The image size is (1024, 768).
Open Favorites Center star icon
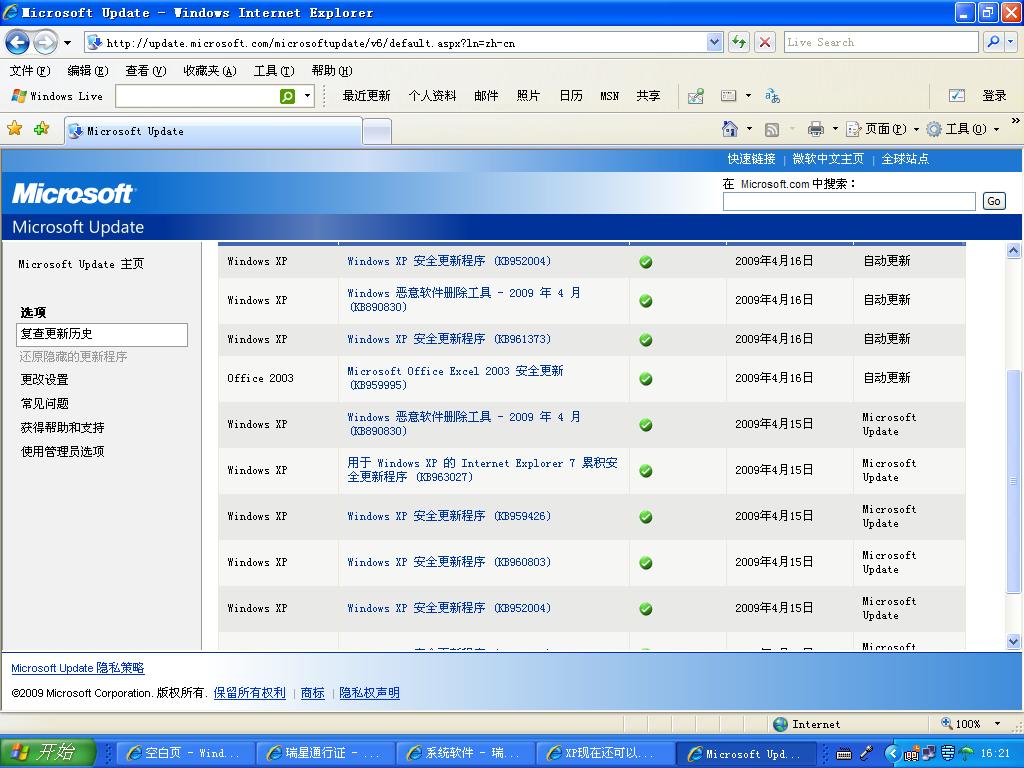tap(14, 129)
